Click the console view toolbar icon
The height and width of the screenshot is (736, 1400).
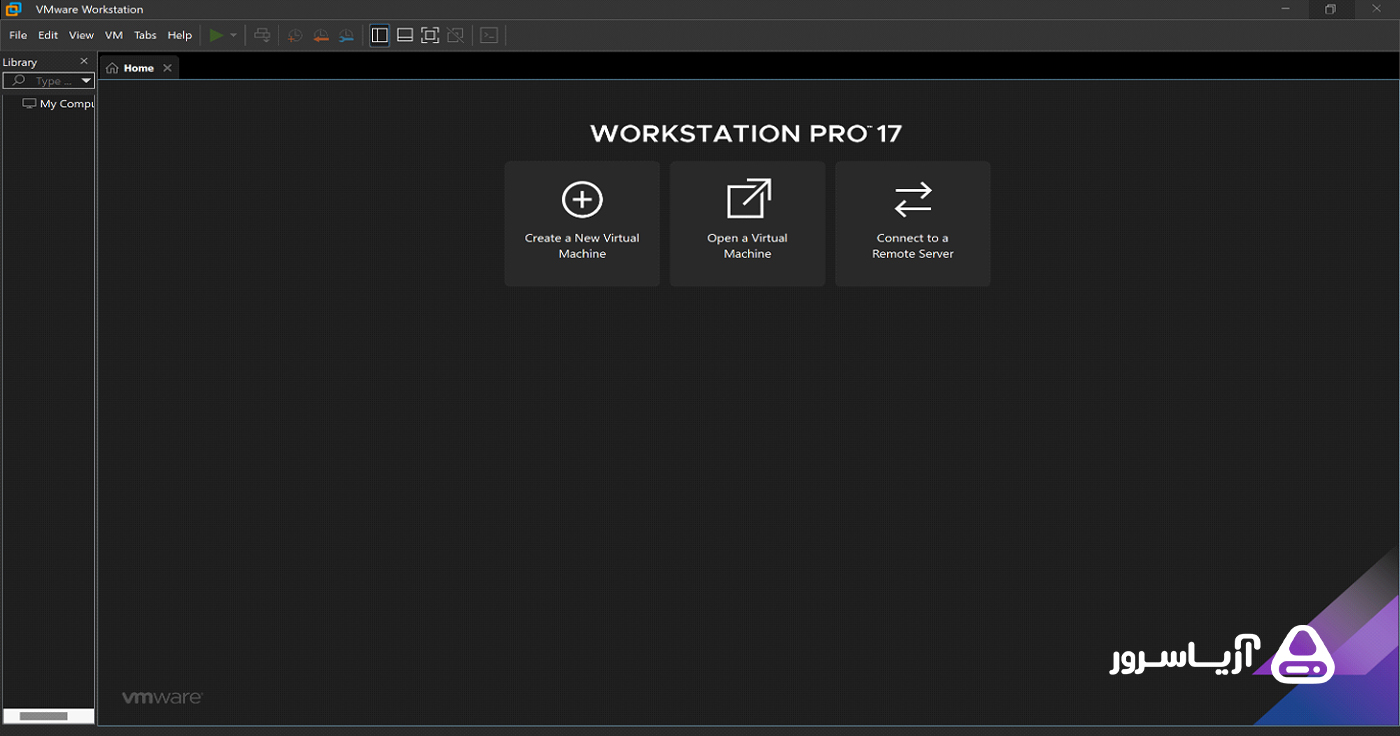pos(489,35)
